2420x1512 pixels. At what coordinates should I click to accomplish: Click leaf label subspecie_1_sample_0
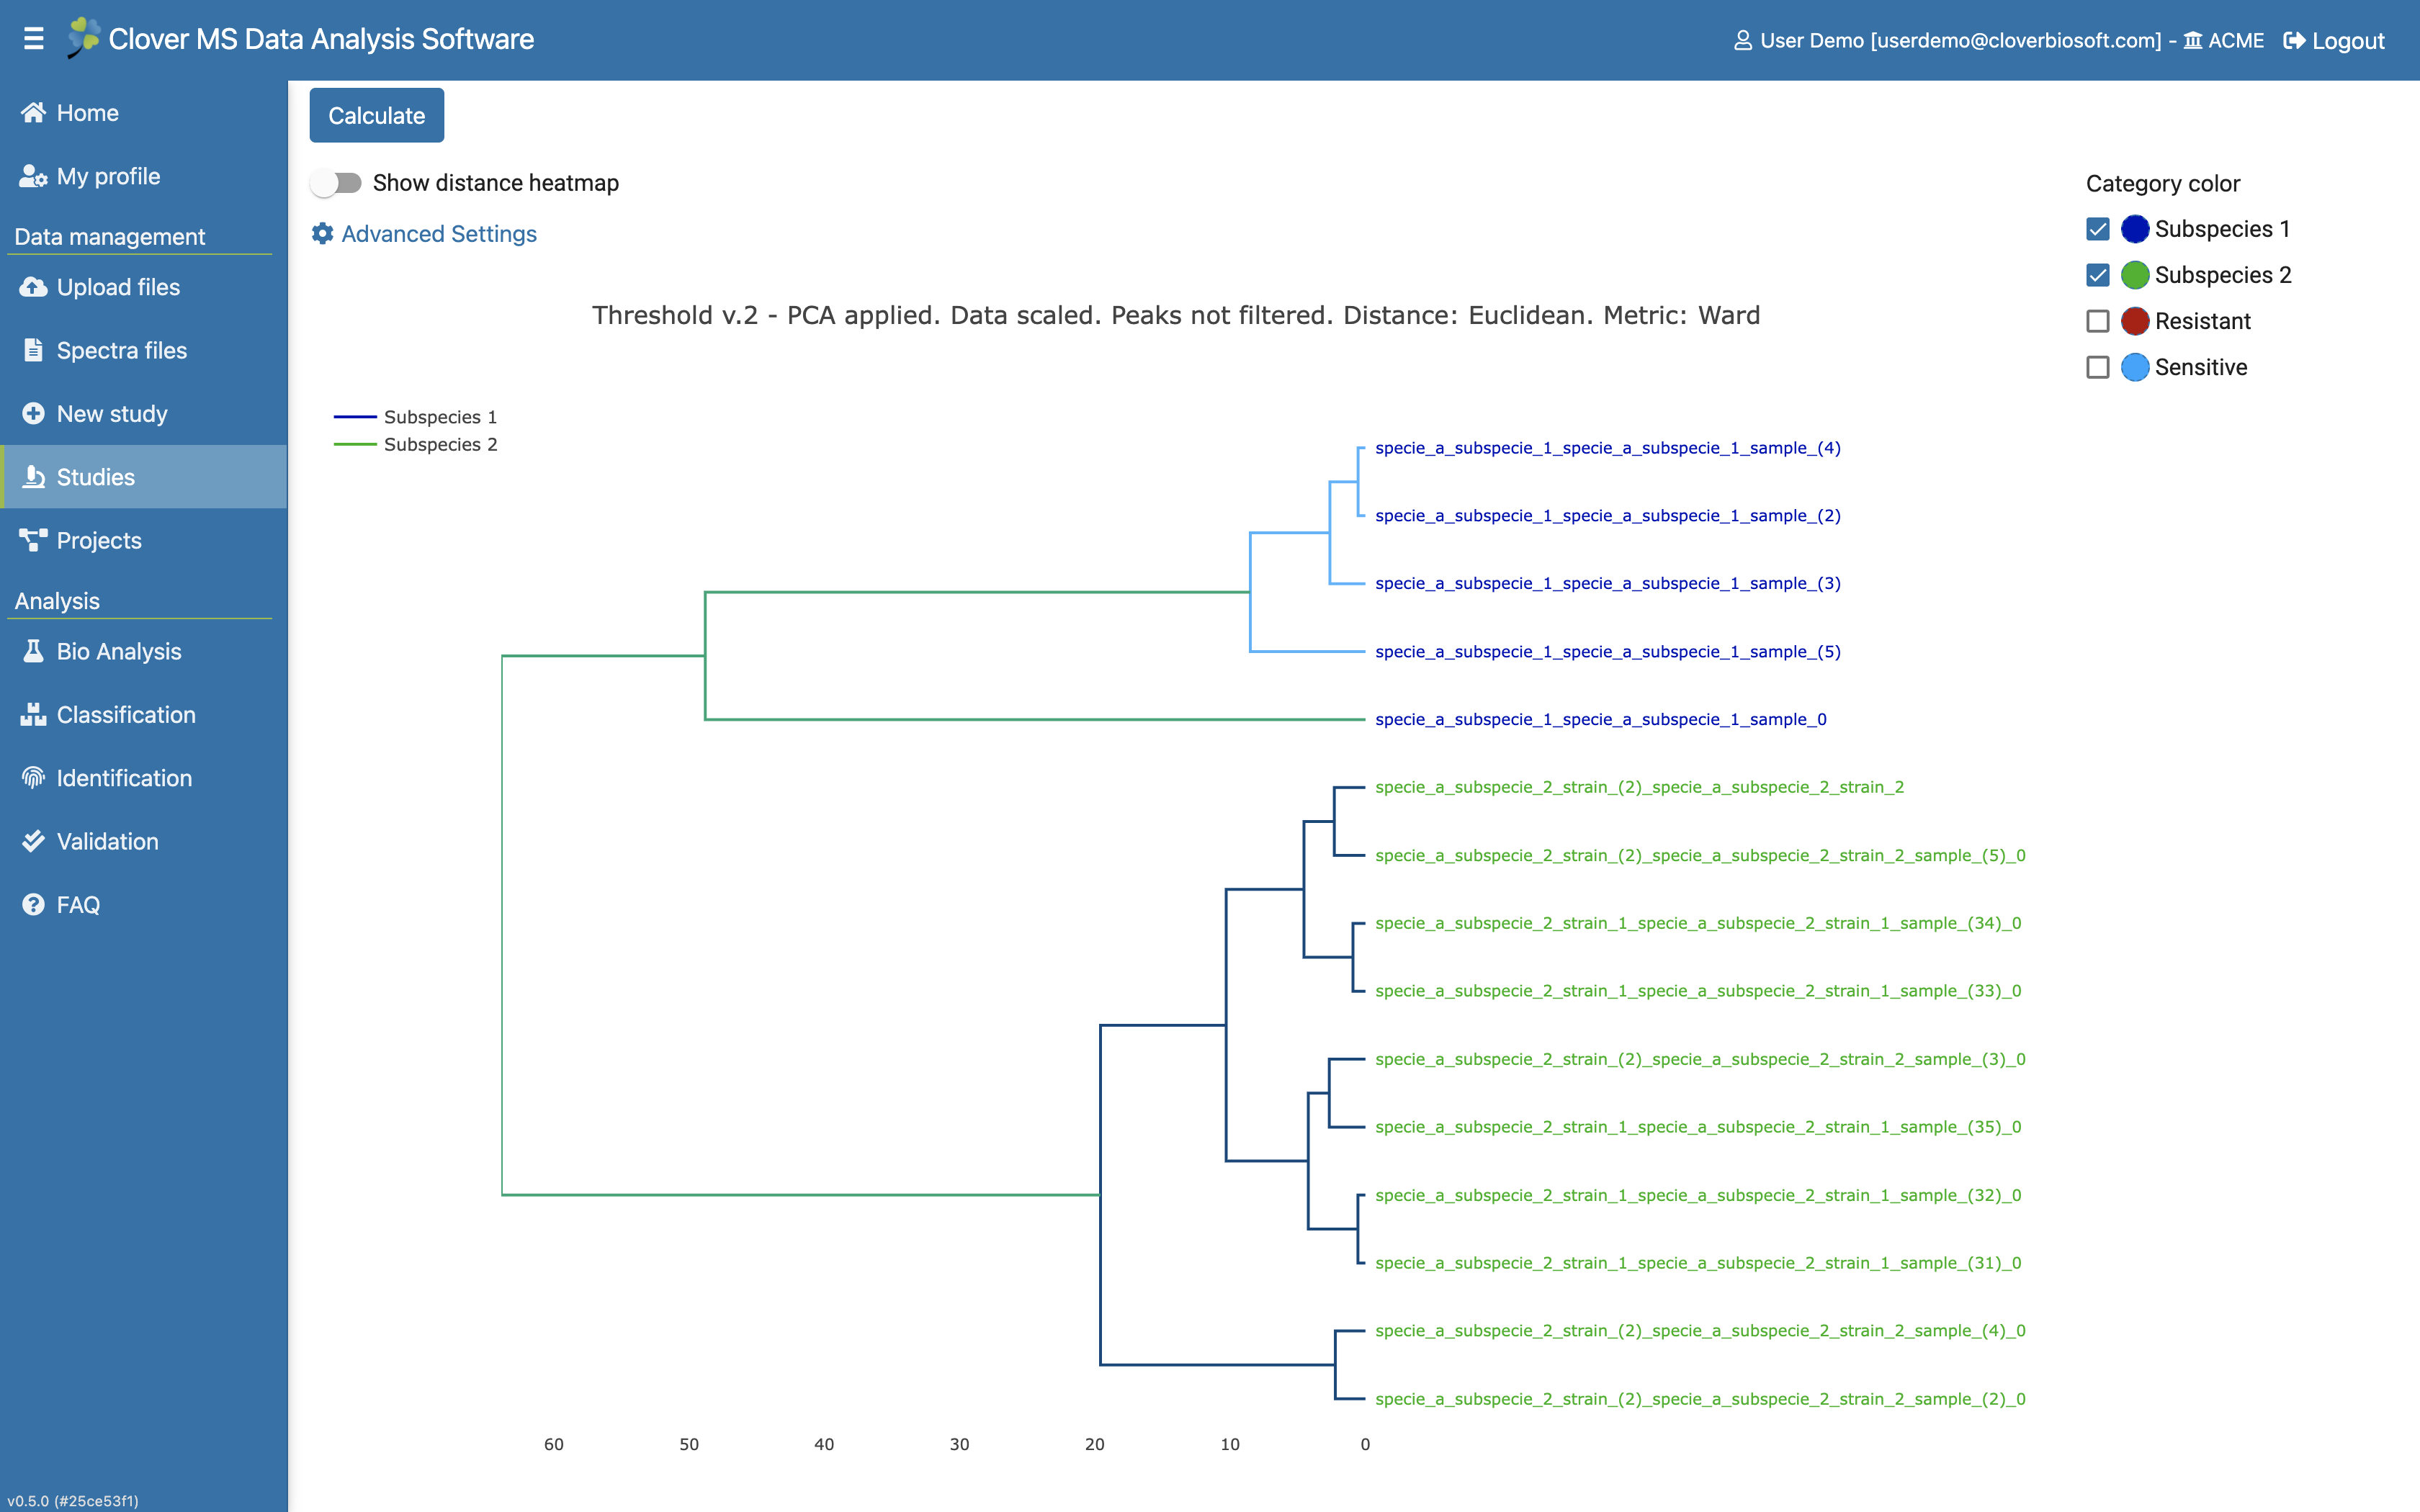[x=1601, y=719]
